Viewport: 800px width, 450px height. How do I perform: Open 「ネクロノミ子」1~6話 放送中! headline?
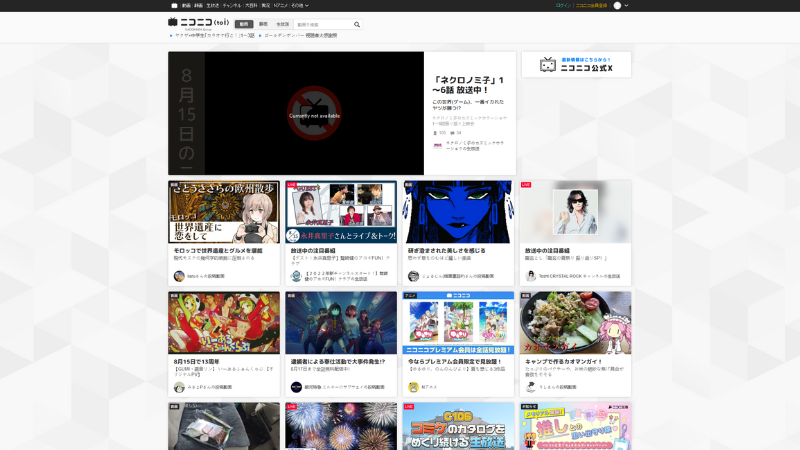click(x=468, y=85)
